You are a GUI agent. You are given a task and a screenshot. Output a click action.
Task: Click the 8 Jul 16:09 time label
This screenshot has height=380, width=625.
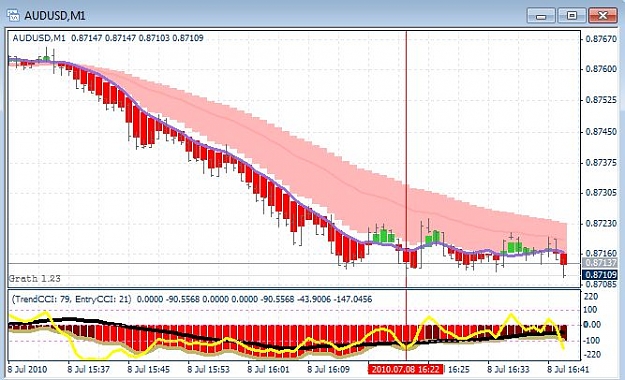click(329, 370)
